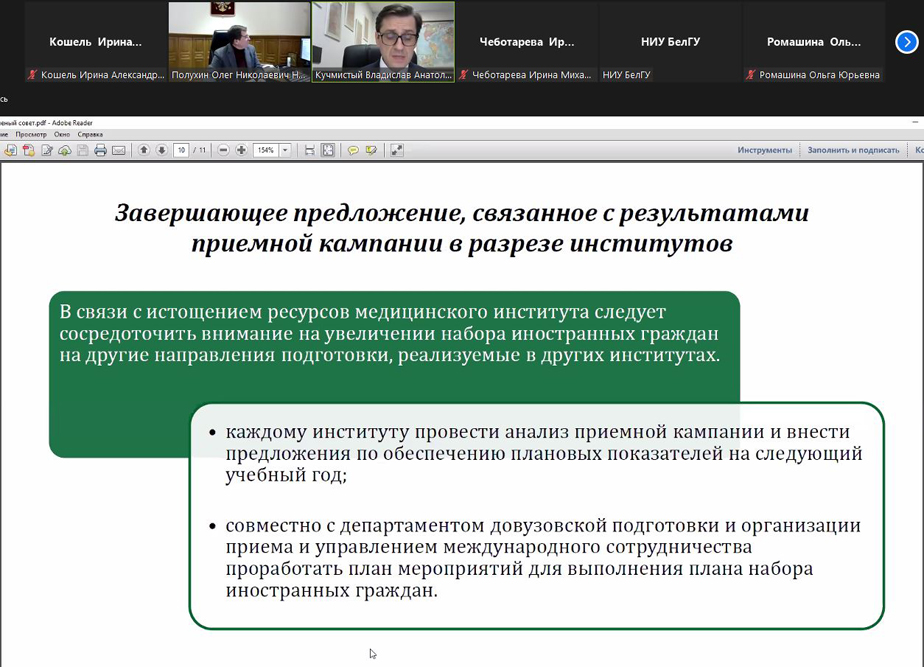Enable read mode with expand arrows icon

(x=397, y=150)
